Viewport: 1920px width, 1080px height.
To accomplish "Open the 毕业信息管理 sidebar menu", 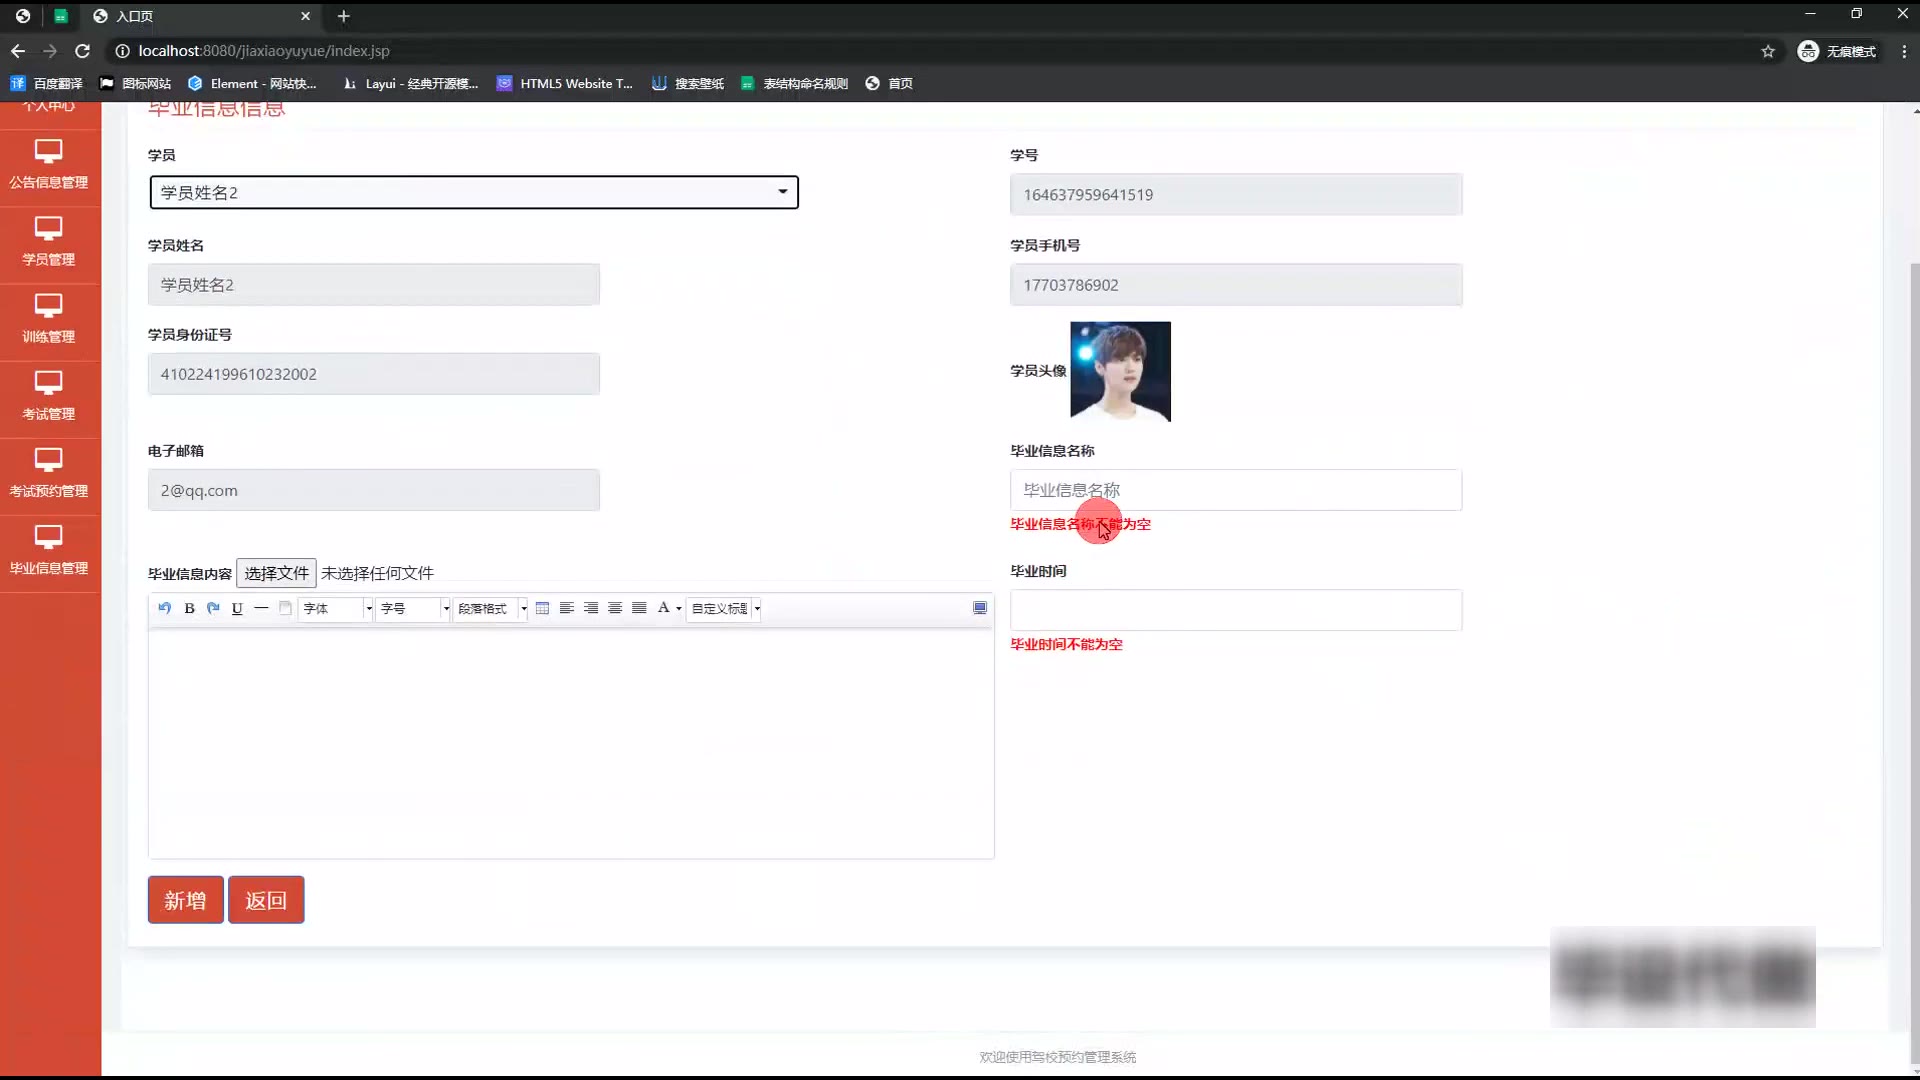I will [49, 550].
